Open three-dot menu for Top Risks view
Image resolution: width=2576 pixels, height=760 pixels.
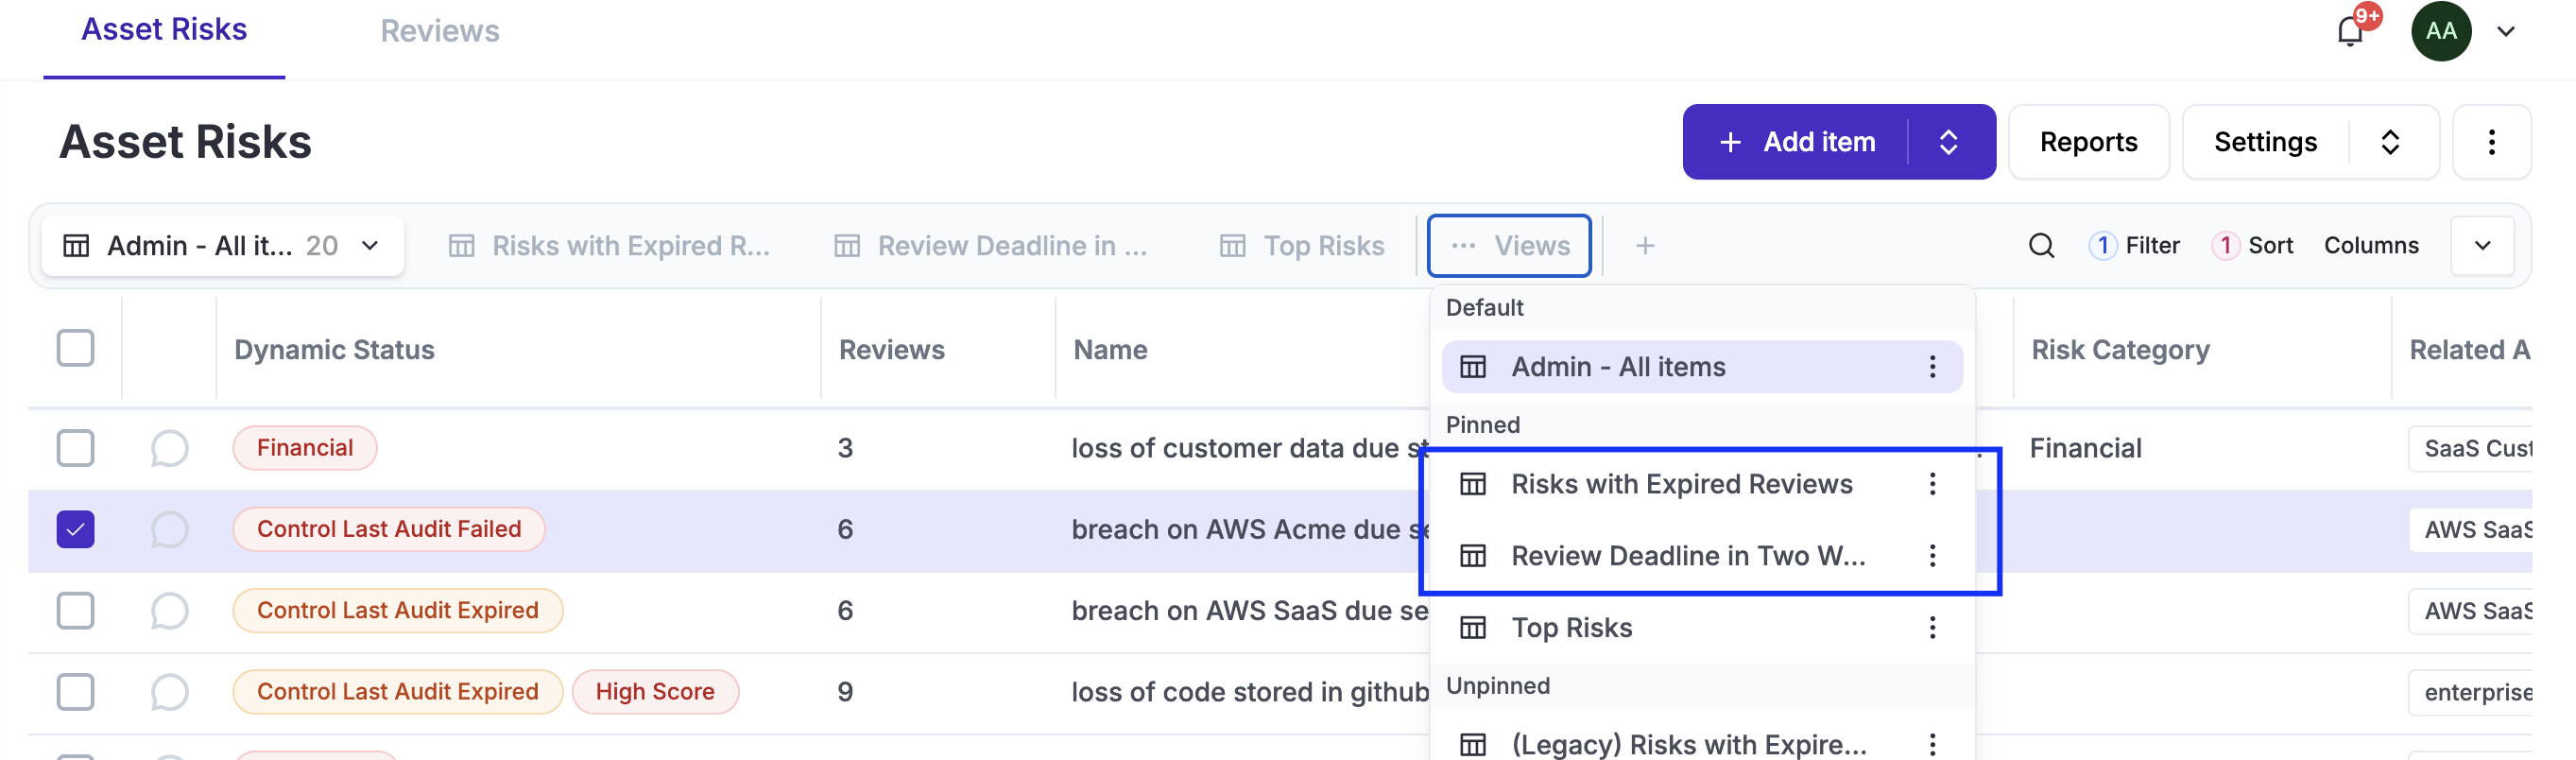pyautogui.click(x=1932, y=628)
